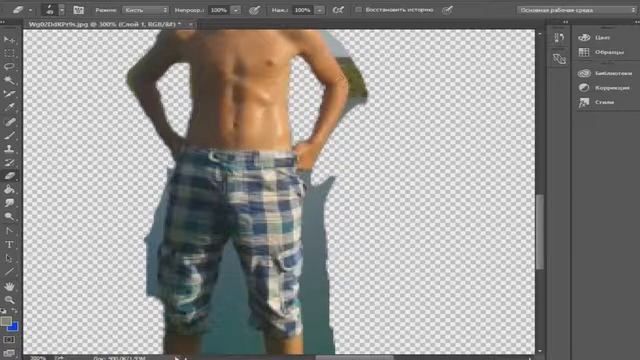Select the Magic Wand tool

(9, 80)
